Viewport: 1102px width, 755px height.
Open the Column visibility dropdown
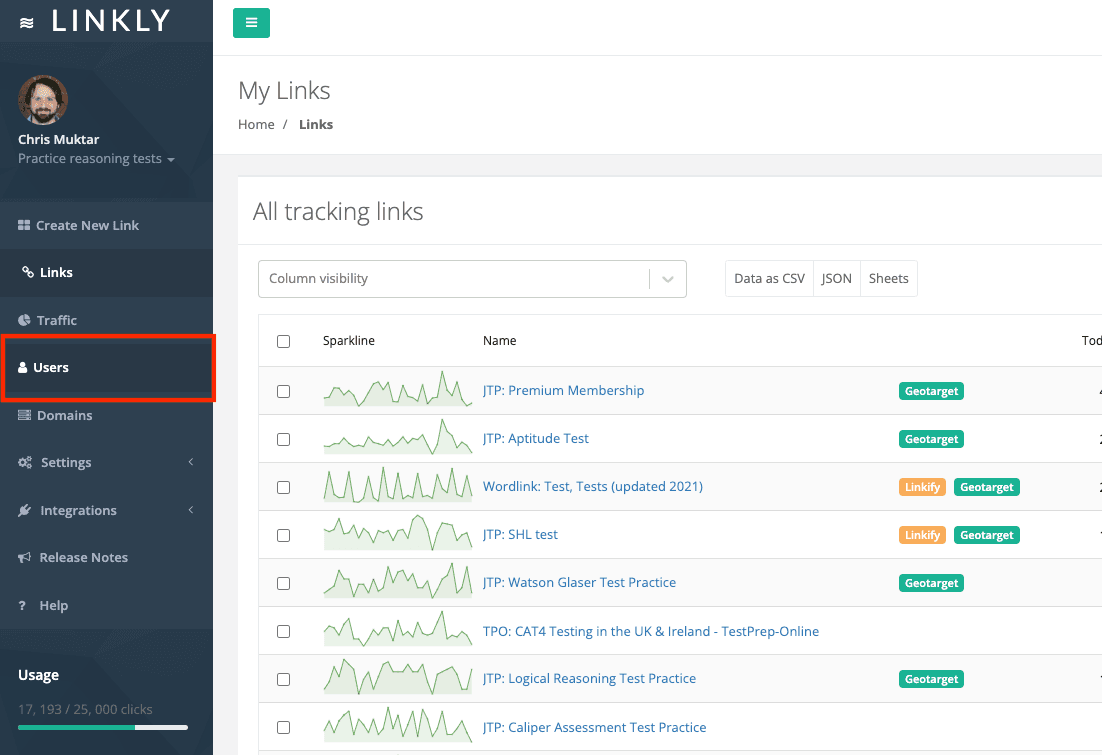click(472, 278)
